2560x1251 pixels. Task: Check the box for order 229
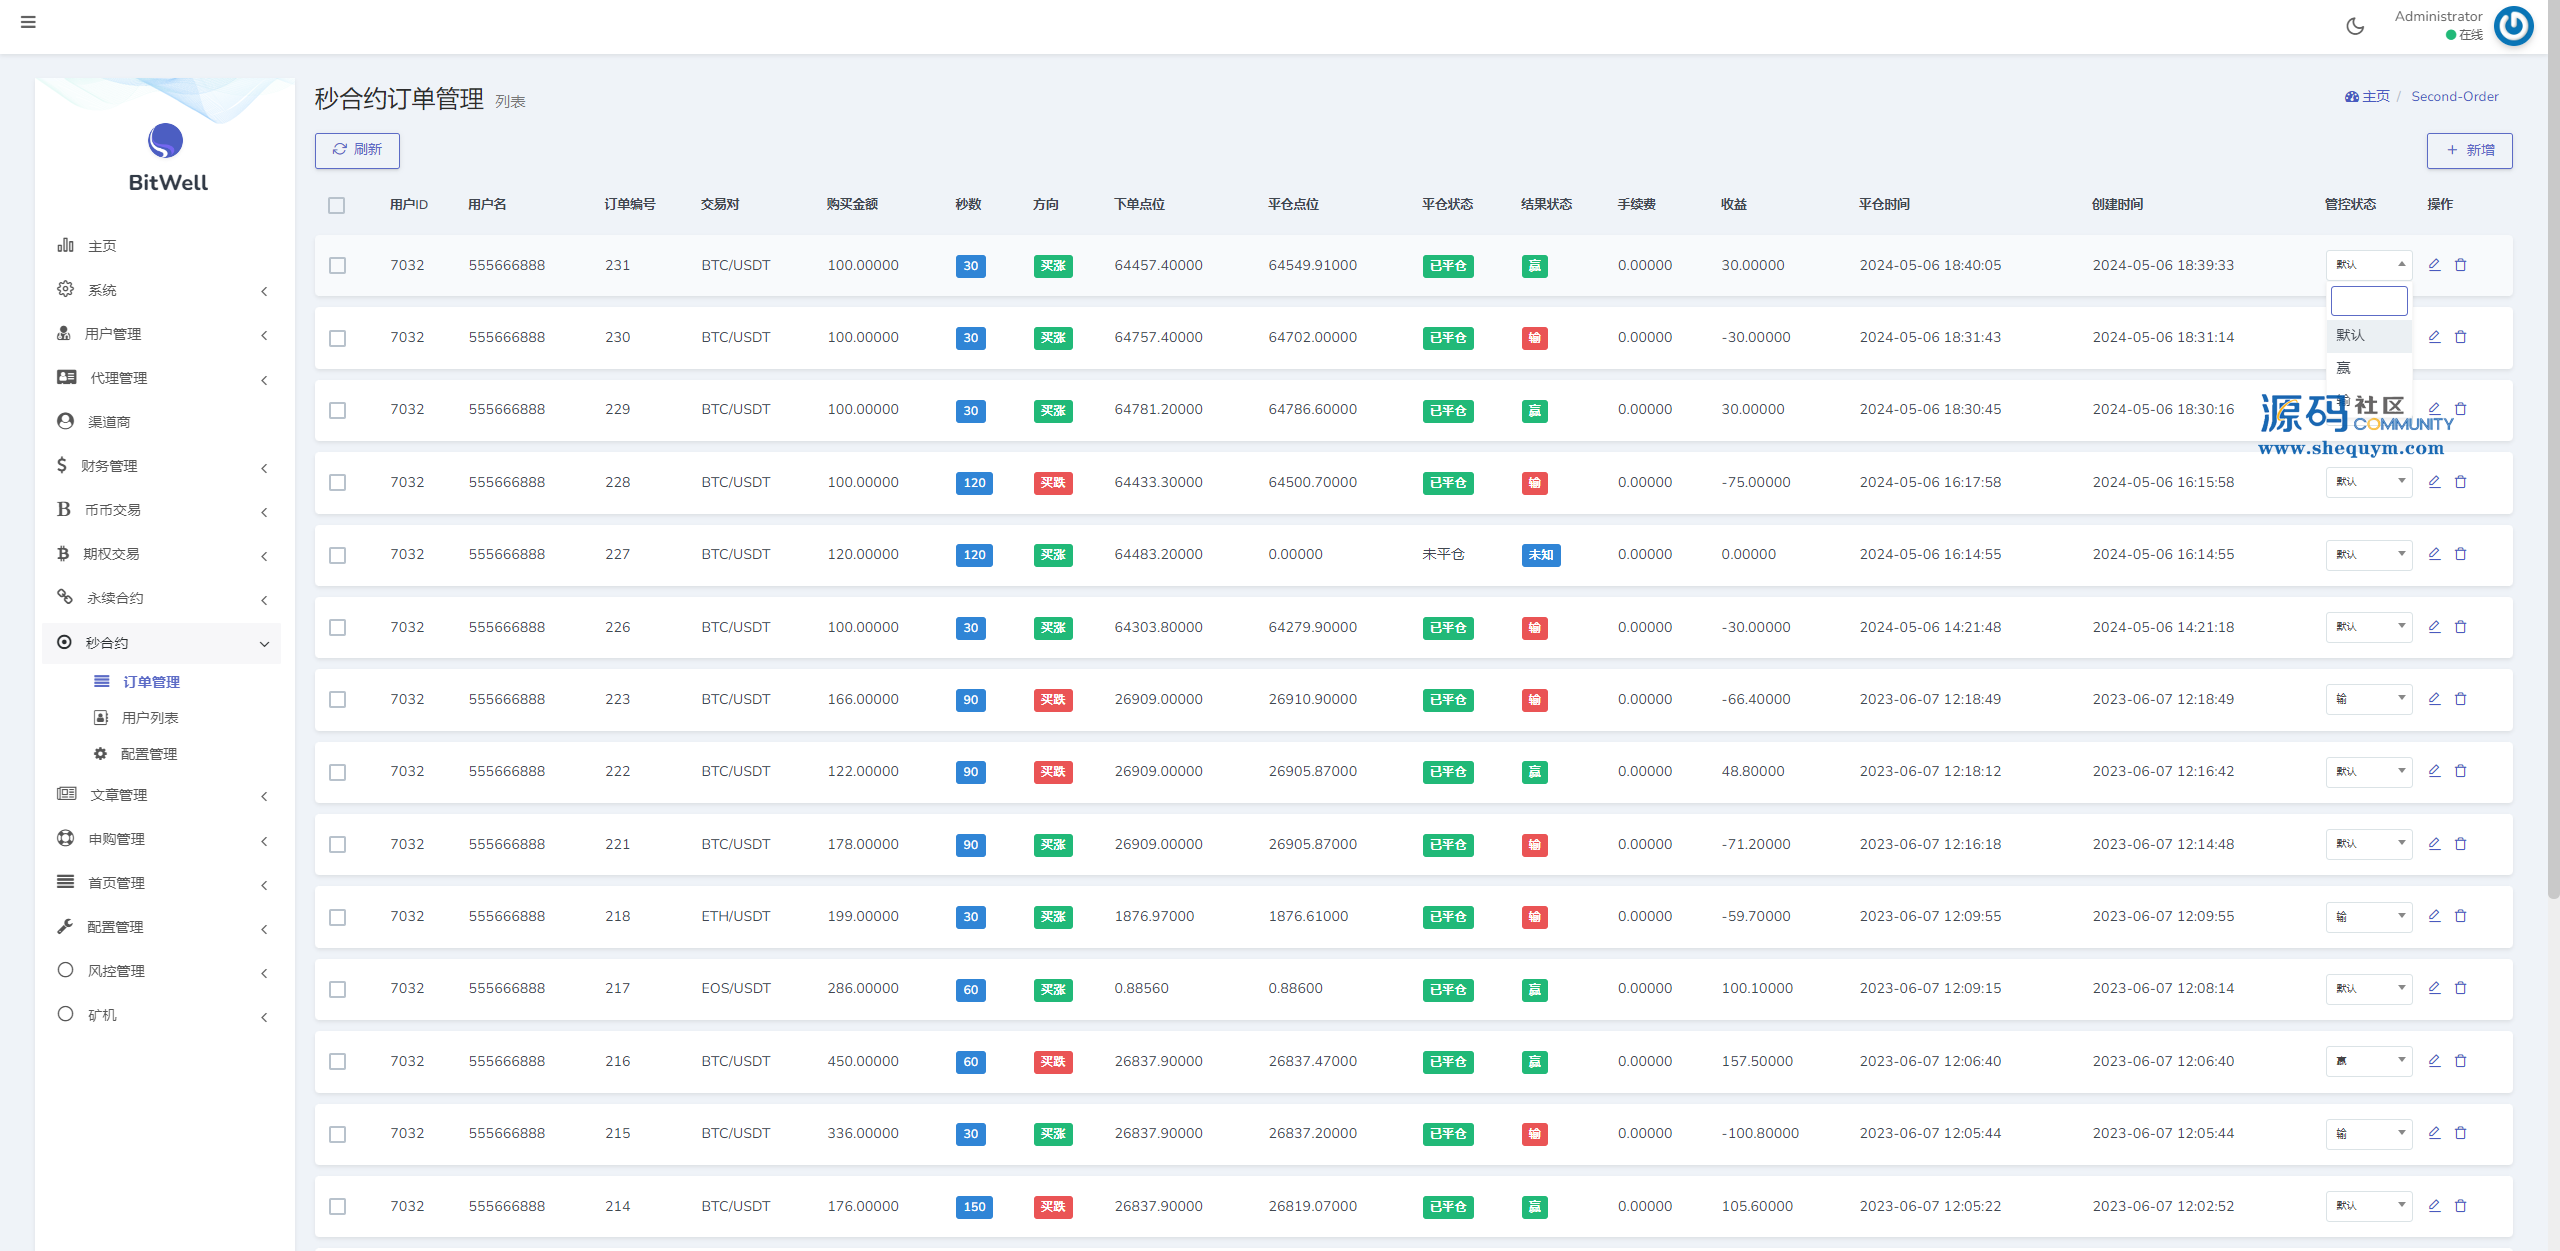(338, 410)
